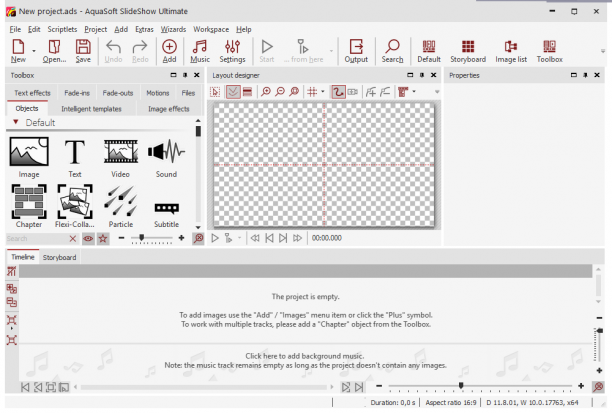Select the Subtitle object in Toolbox

[166, 214]
